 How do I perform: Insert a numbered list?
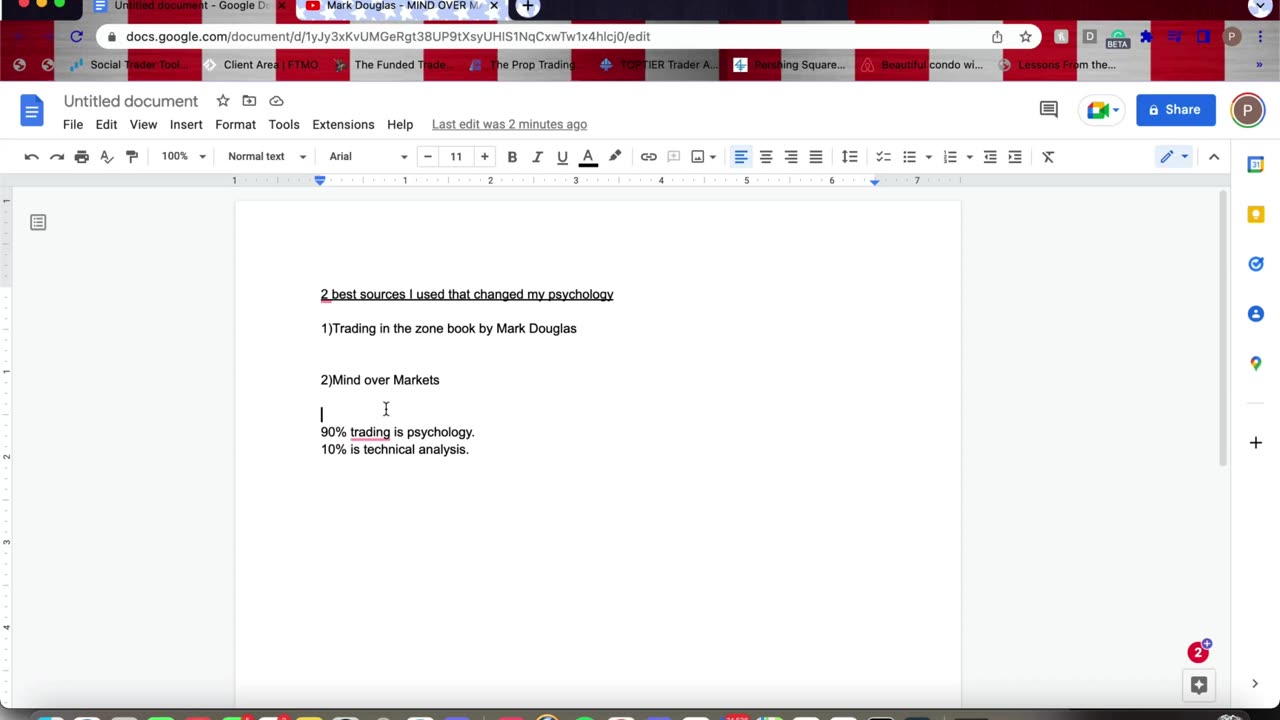[950, 157]
